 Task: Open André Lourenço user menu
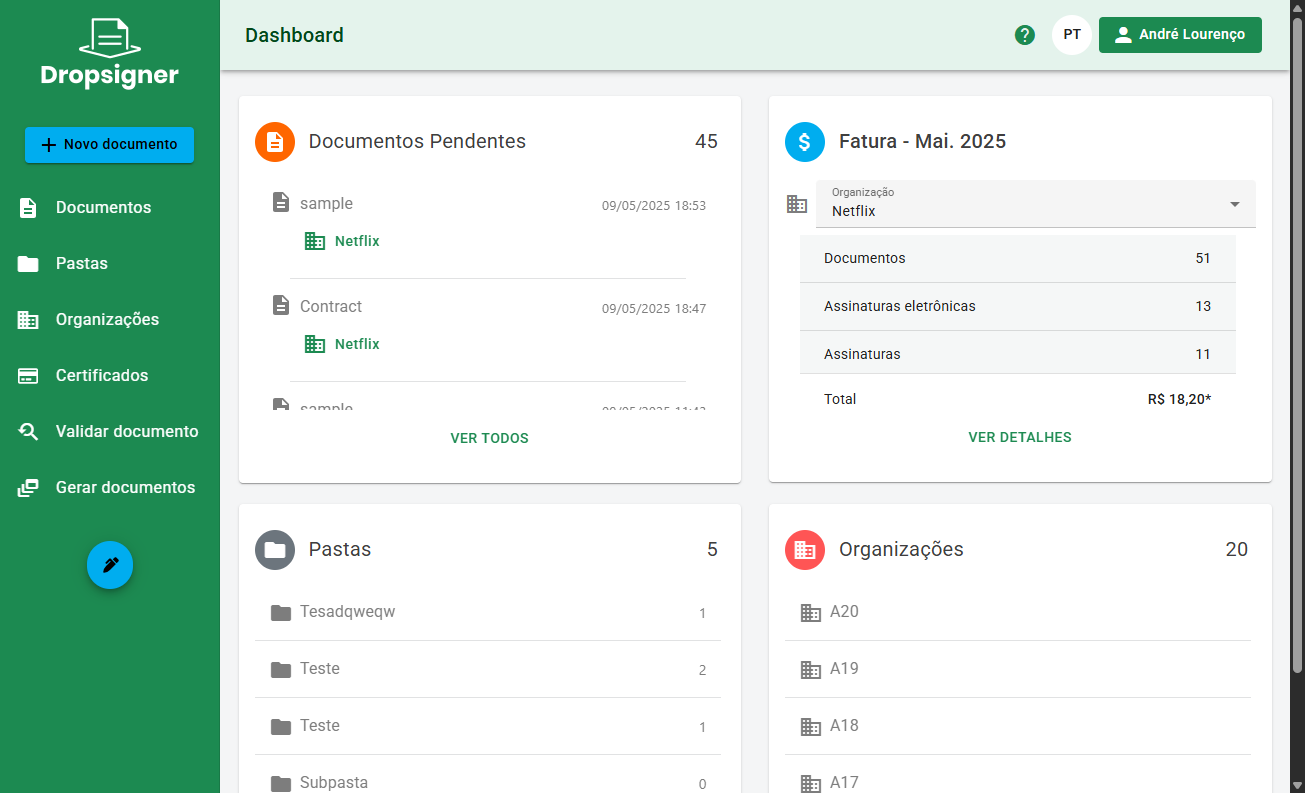[1180, 35]
